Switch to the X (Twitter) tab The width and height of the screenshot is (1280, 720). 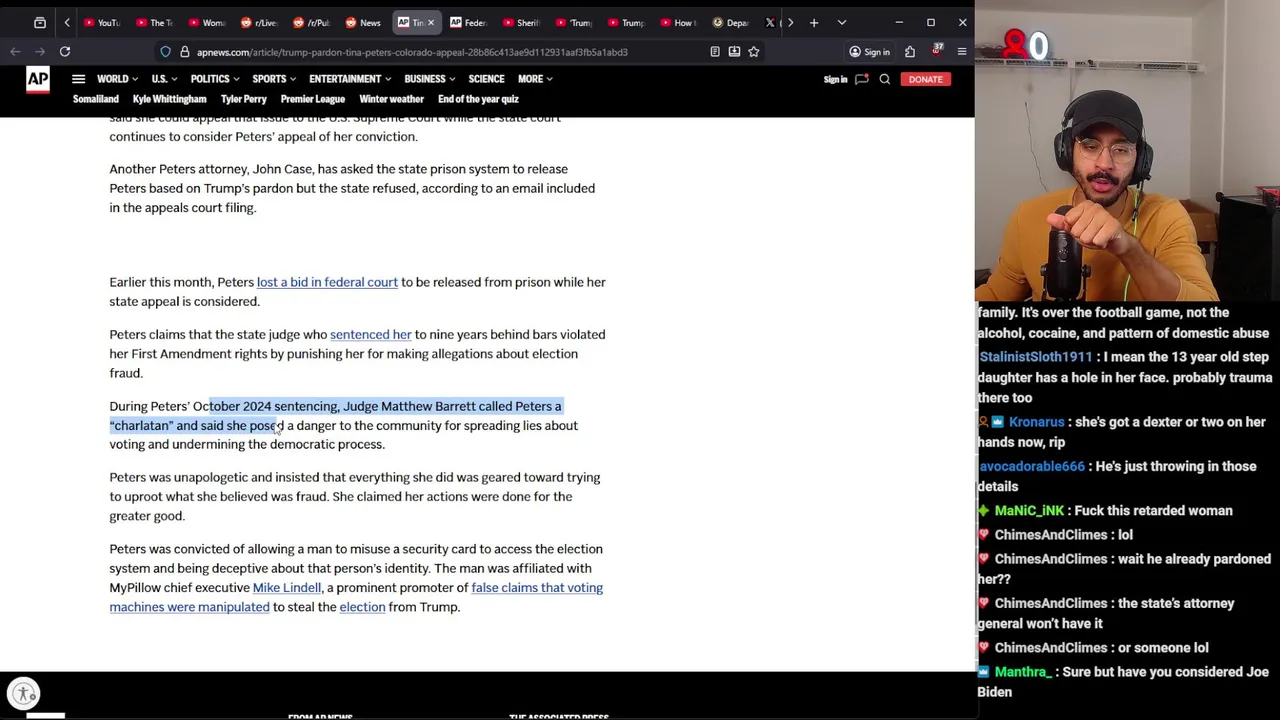click(x=770, y=22)
